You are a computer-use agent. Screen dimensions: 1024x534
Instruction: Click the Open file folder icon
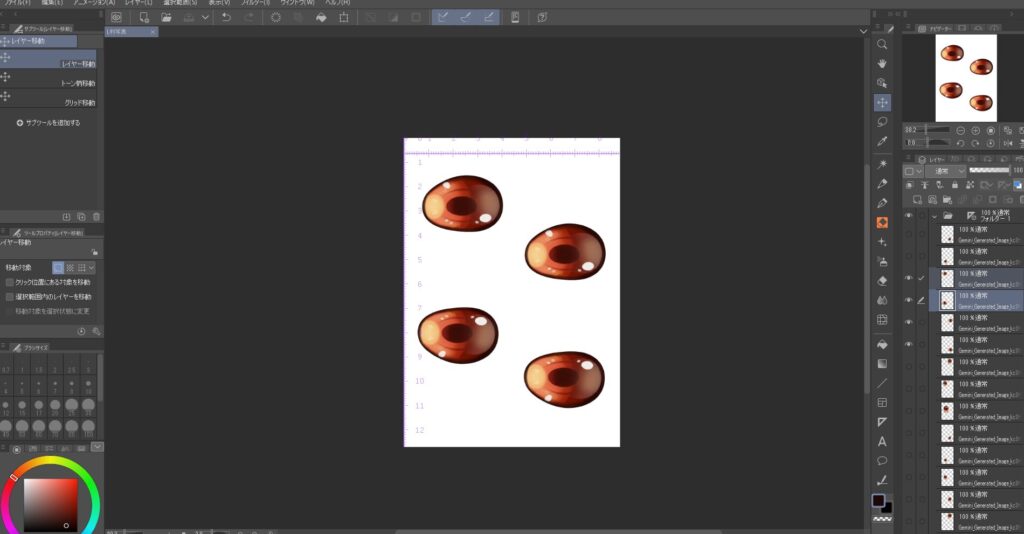click(167, 17)
